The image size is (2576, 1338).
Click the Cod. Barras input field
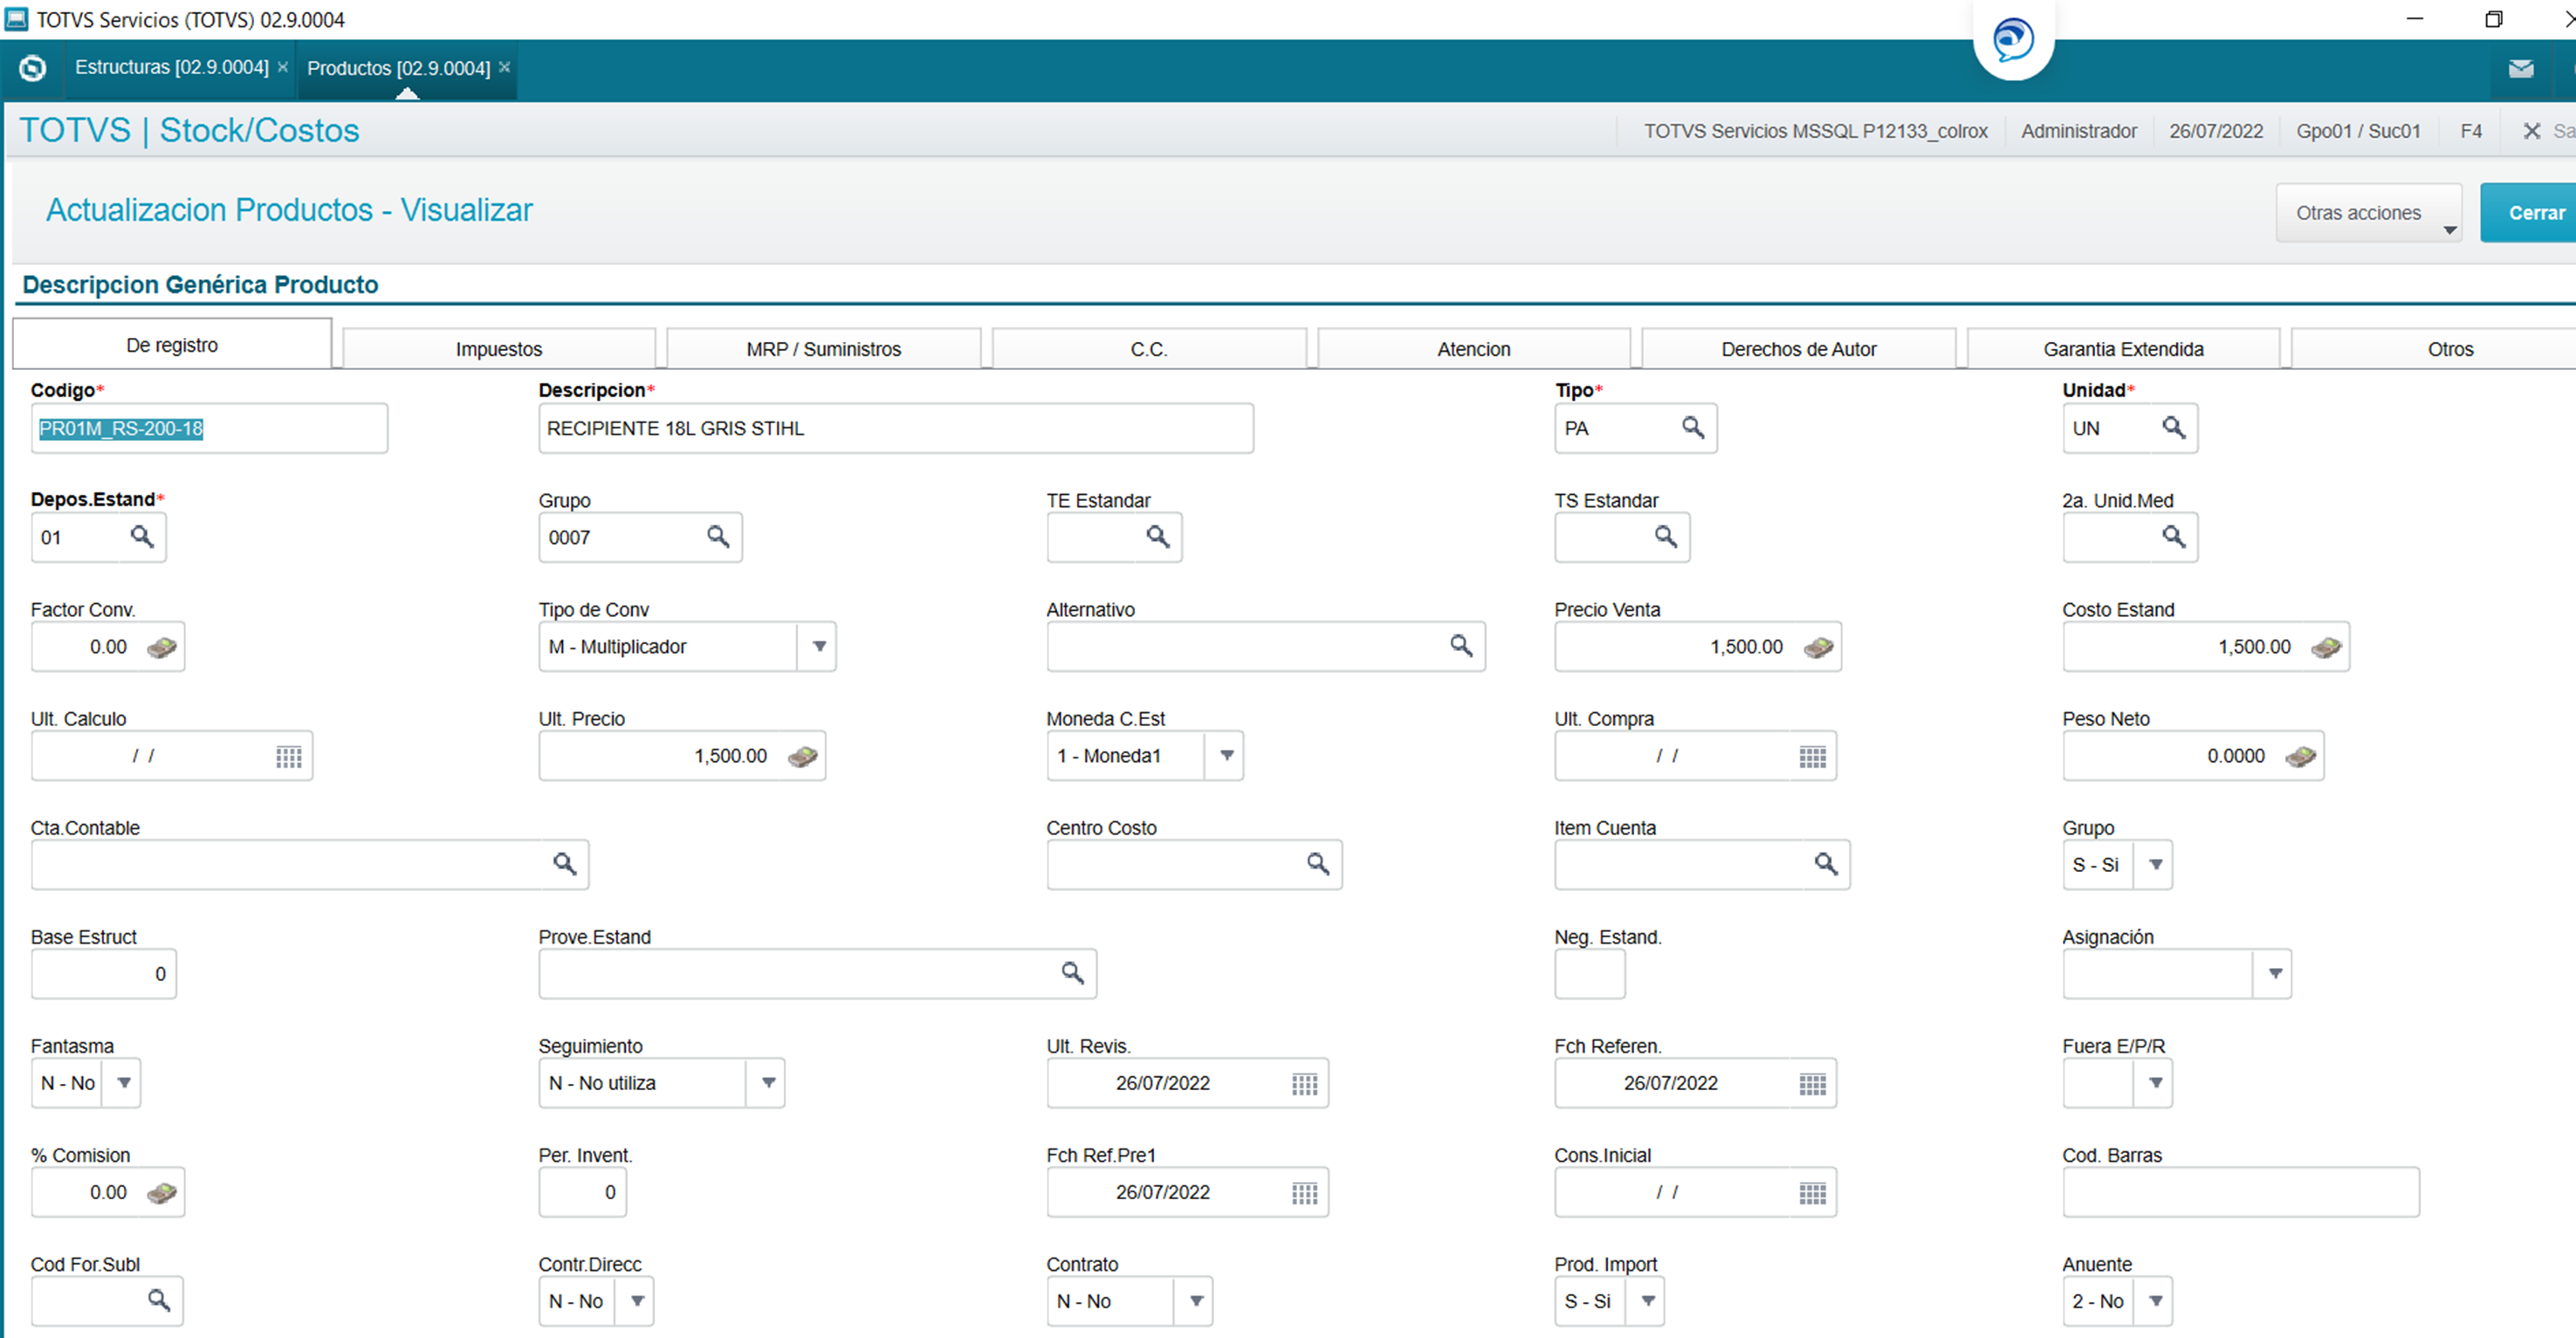2240,1192
